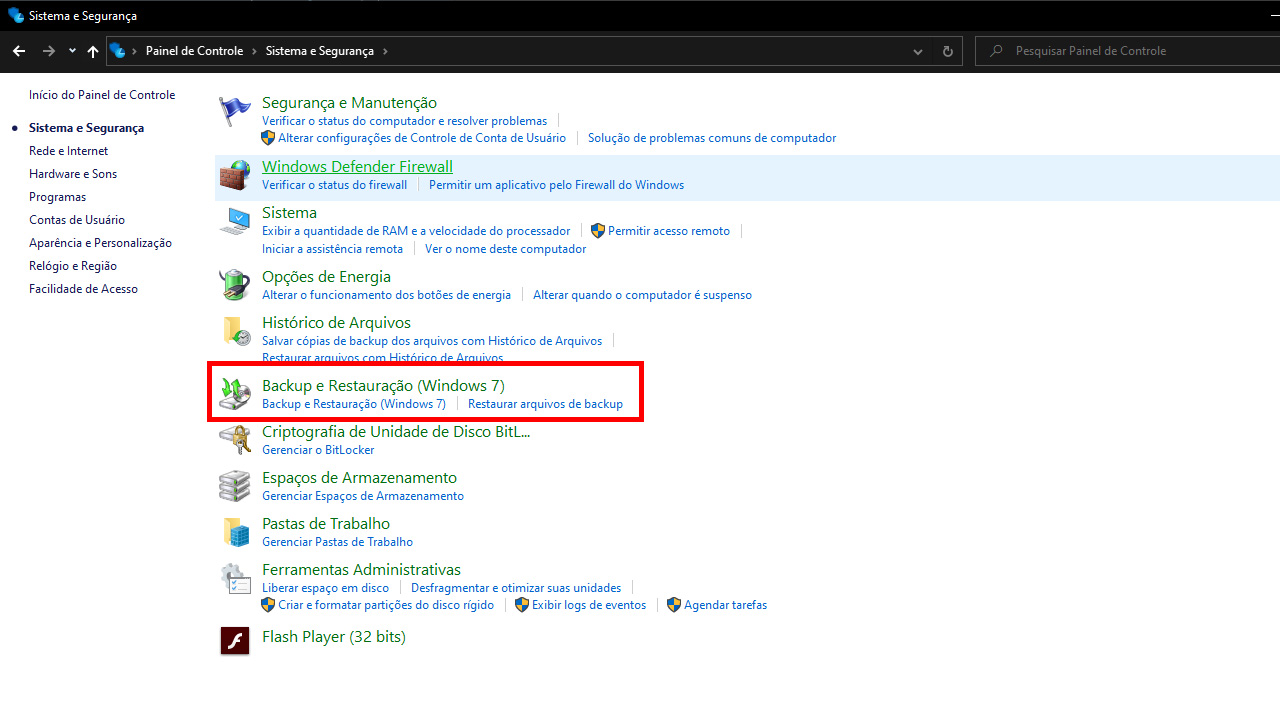Go to Programas in the left sidebar
This screenshot has width=1280, height=720.
[x=57, y=197]
